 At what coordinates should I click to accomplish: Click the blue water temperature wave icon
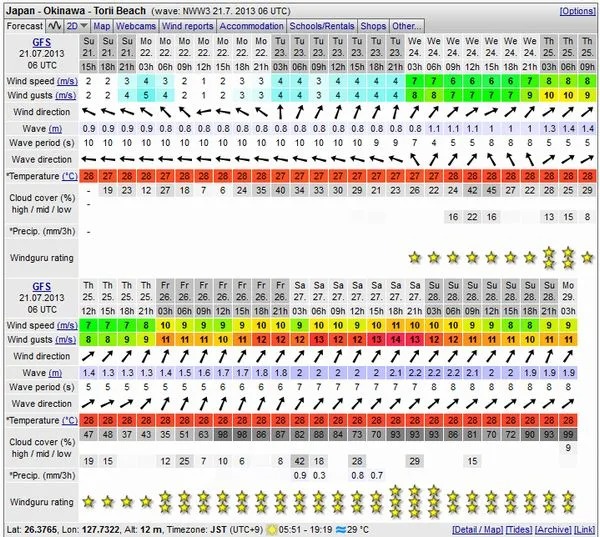(341, 530)
